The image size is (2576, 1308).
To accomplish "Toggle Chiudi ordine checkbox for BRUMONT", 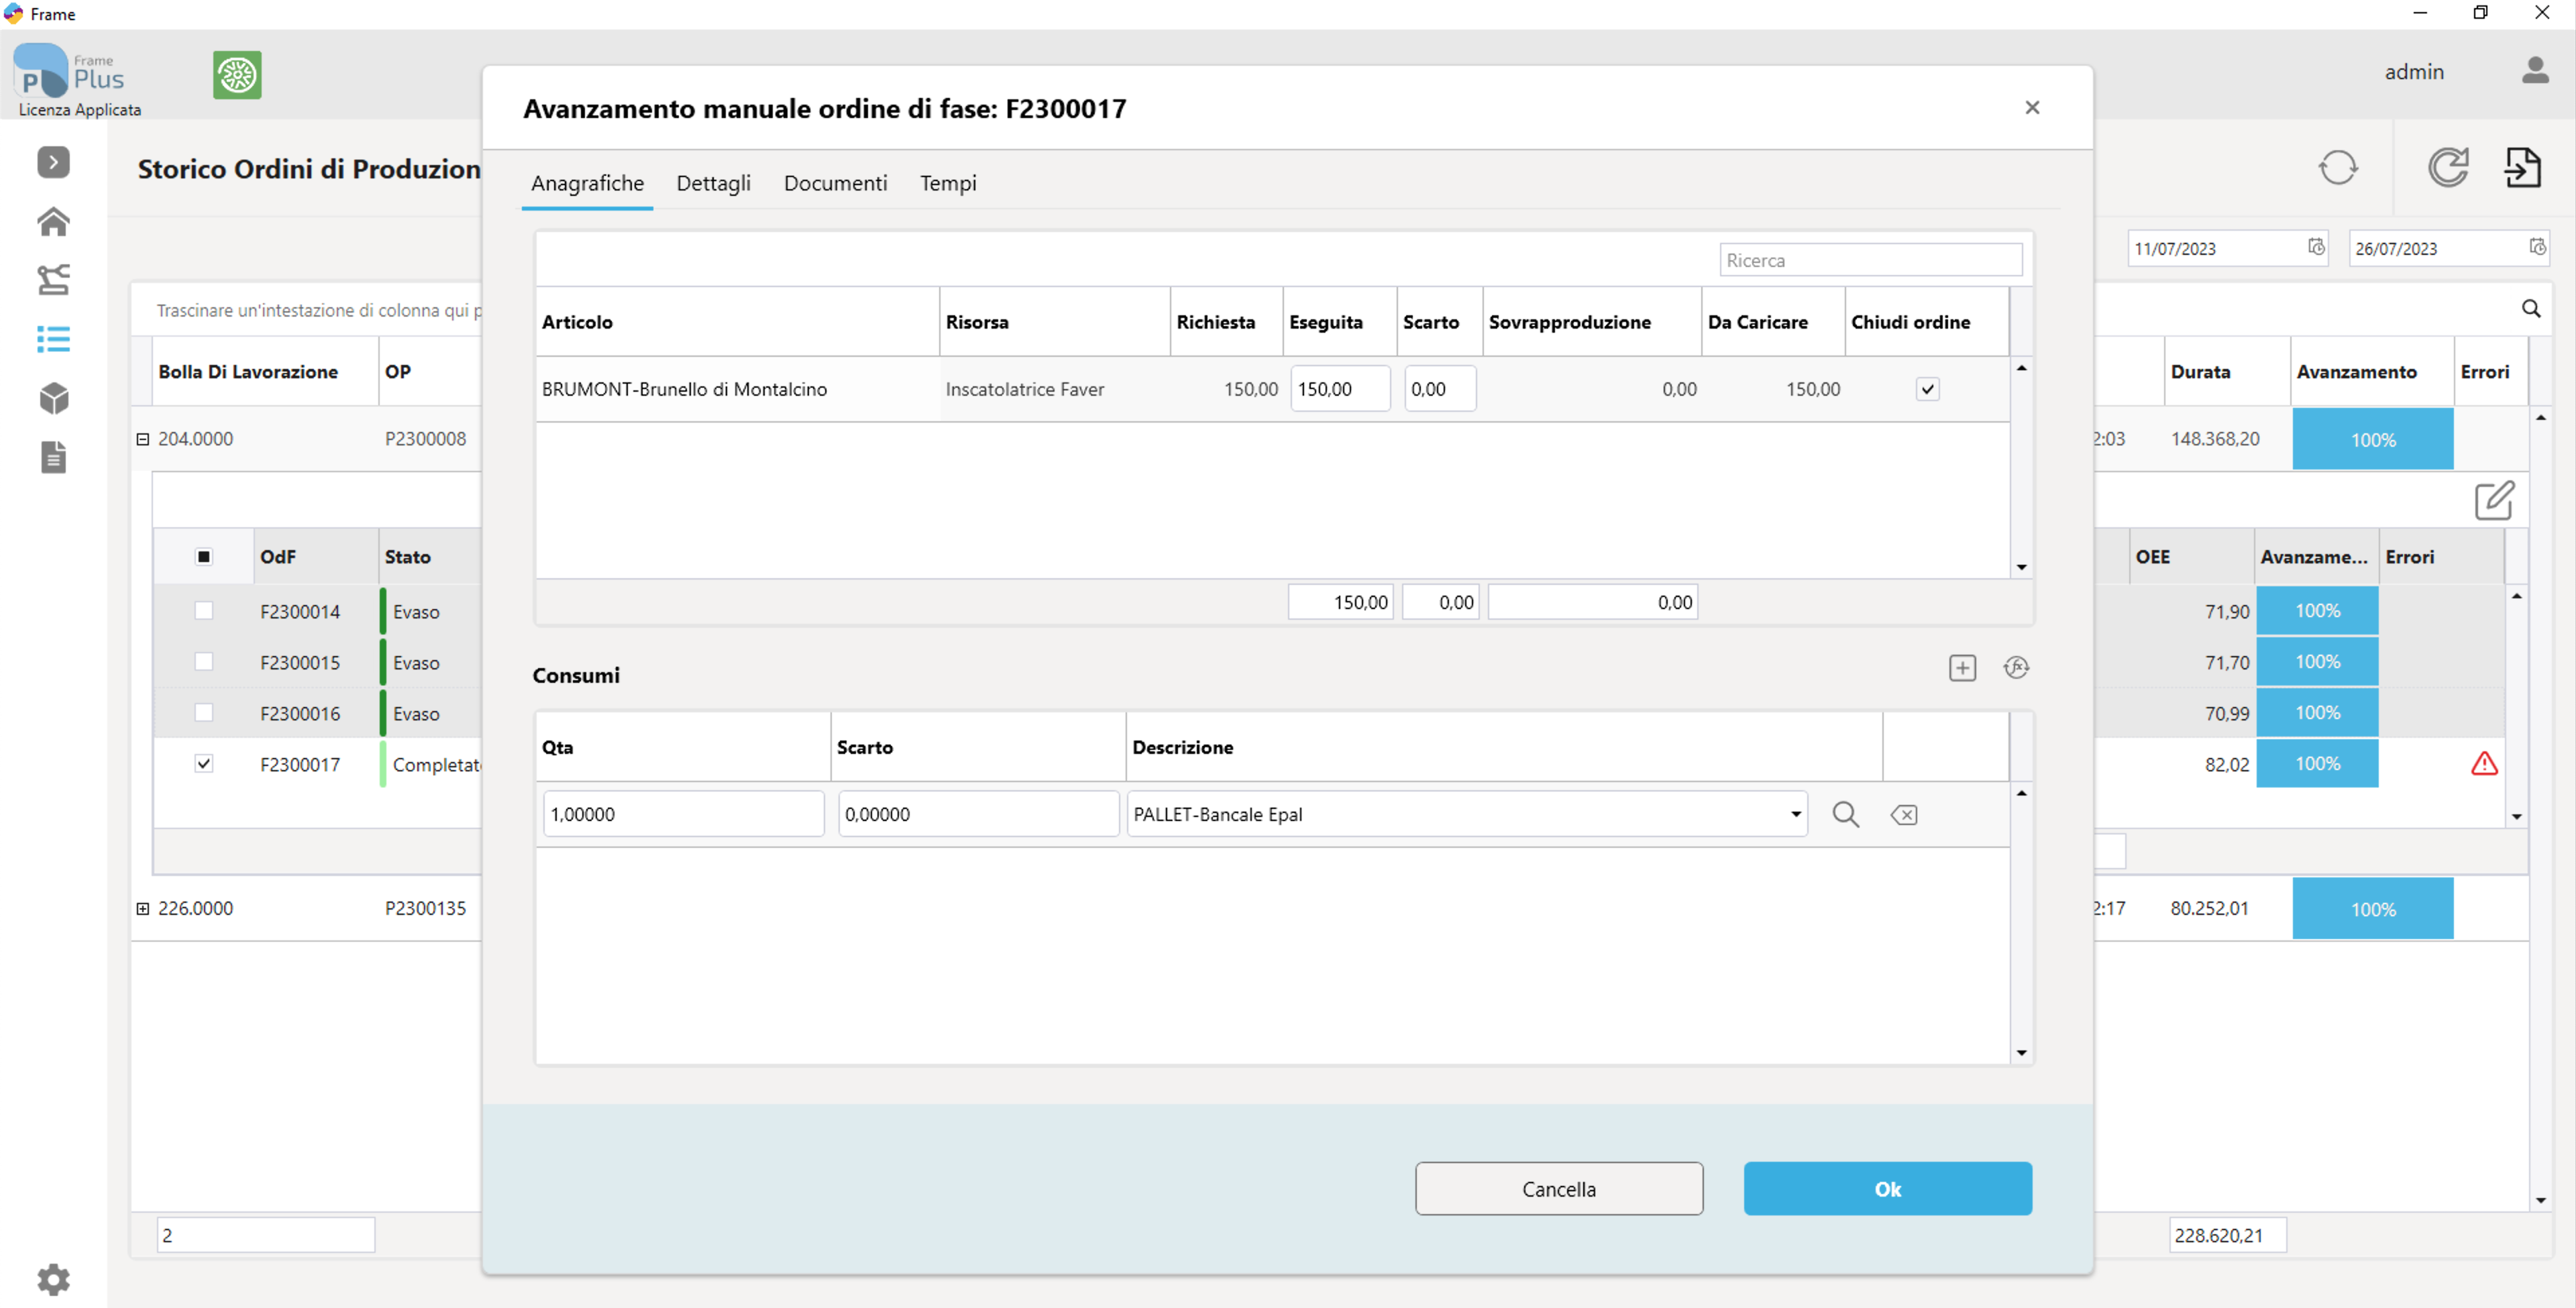I will (x=1927, y=389).
